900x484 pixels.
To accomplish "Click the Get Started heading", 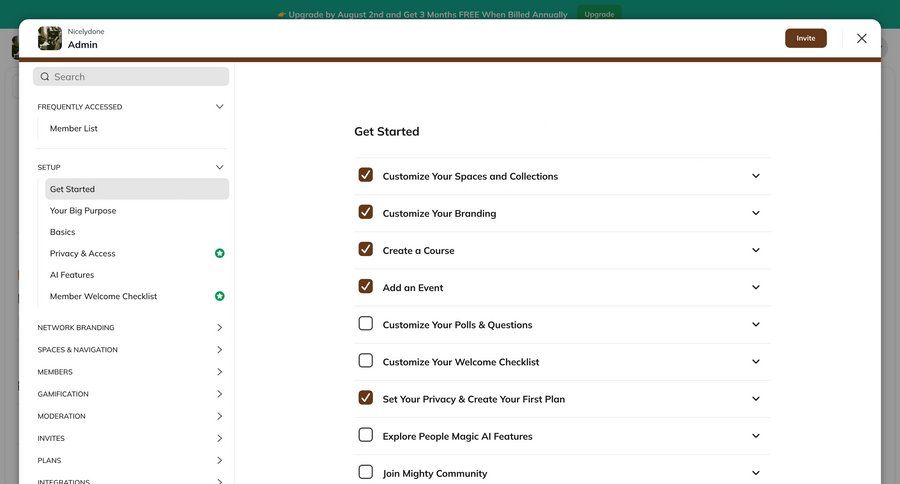I will pyautogui.click(x=386, y=131).
